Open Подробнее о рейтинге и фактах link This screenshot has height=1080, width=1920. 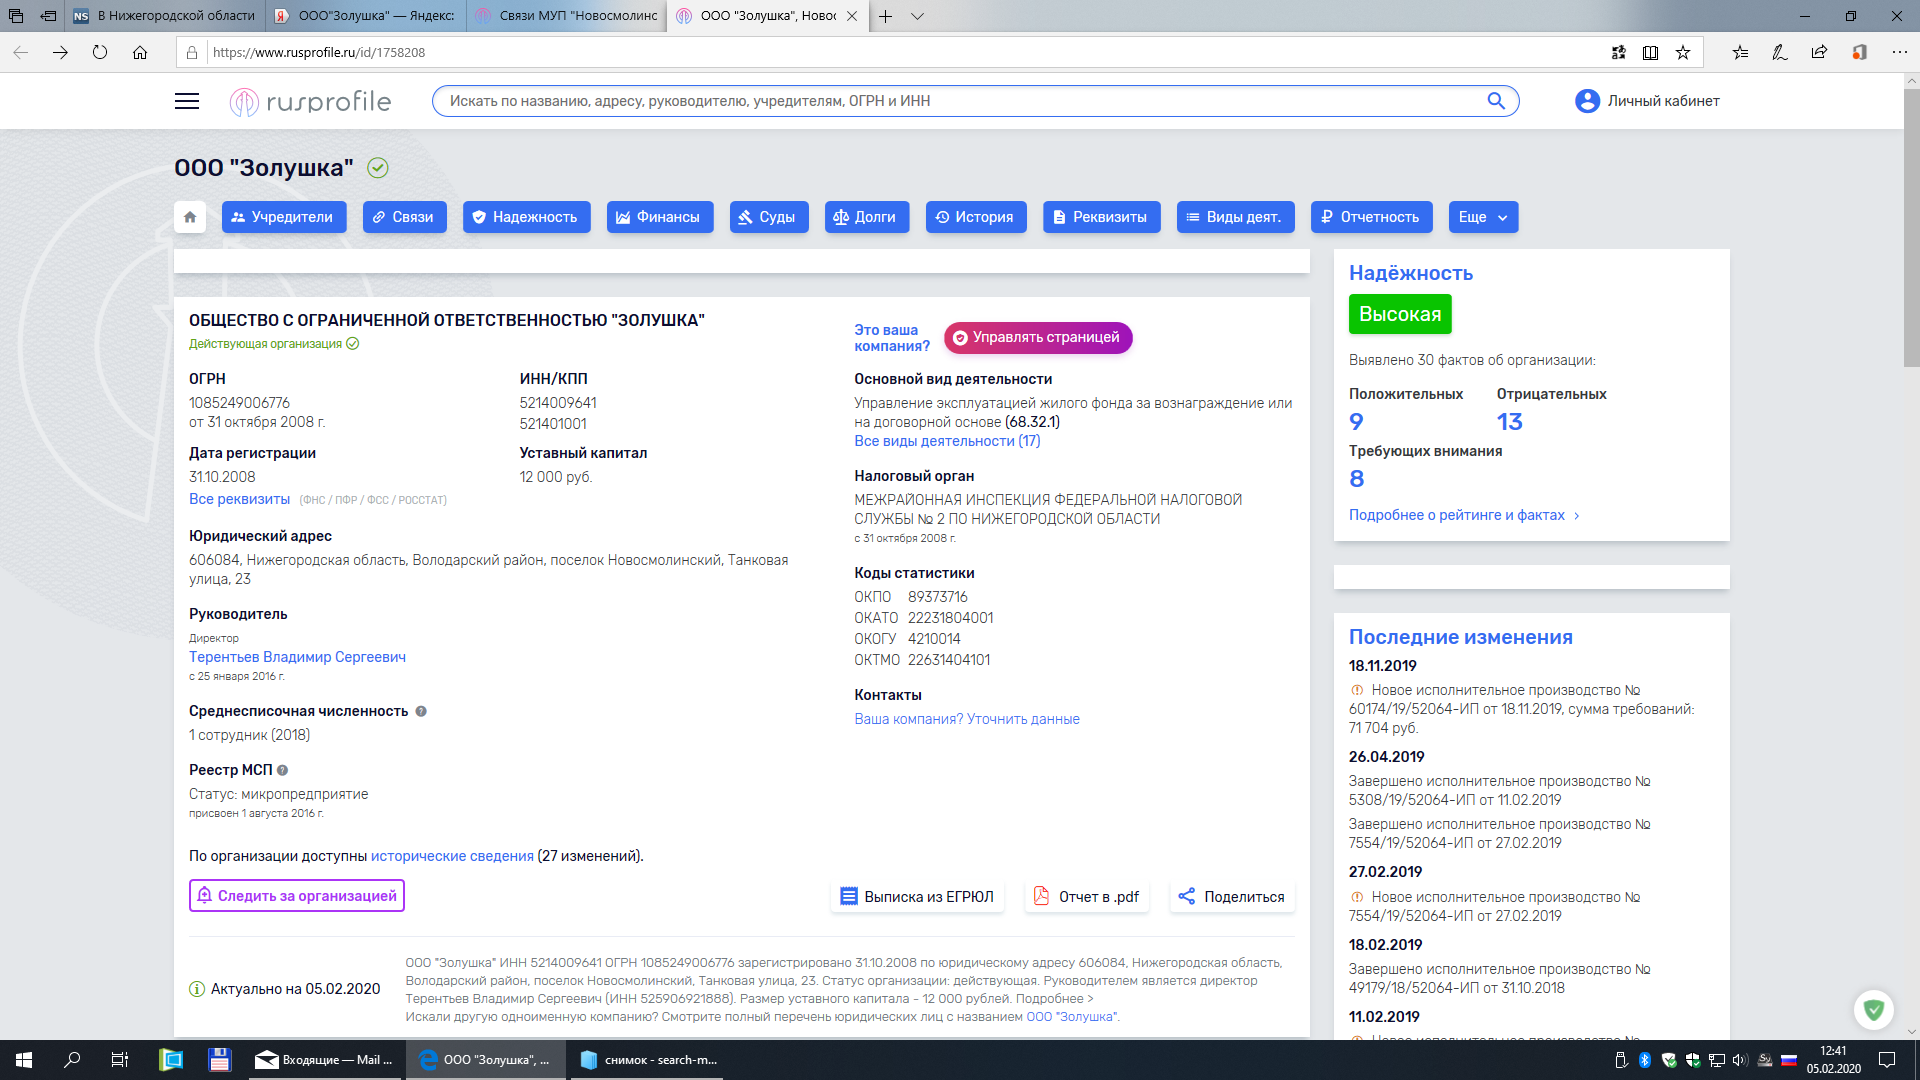pyautogui.click(x=1465, y=515)
